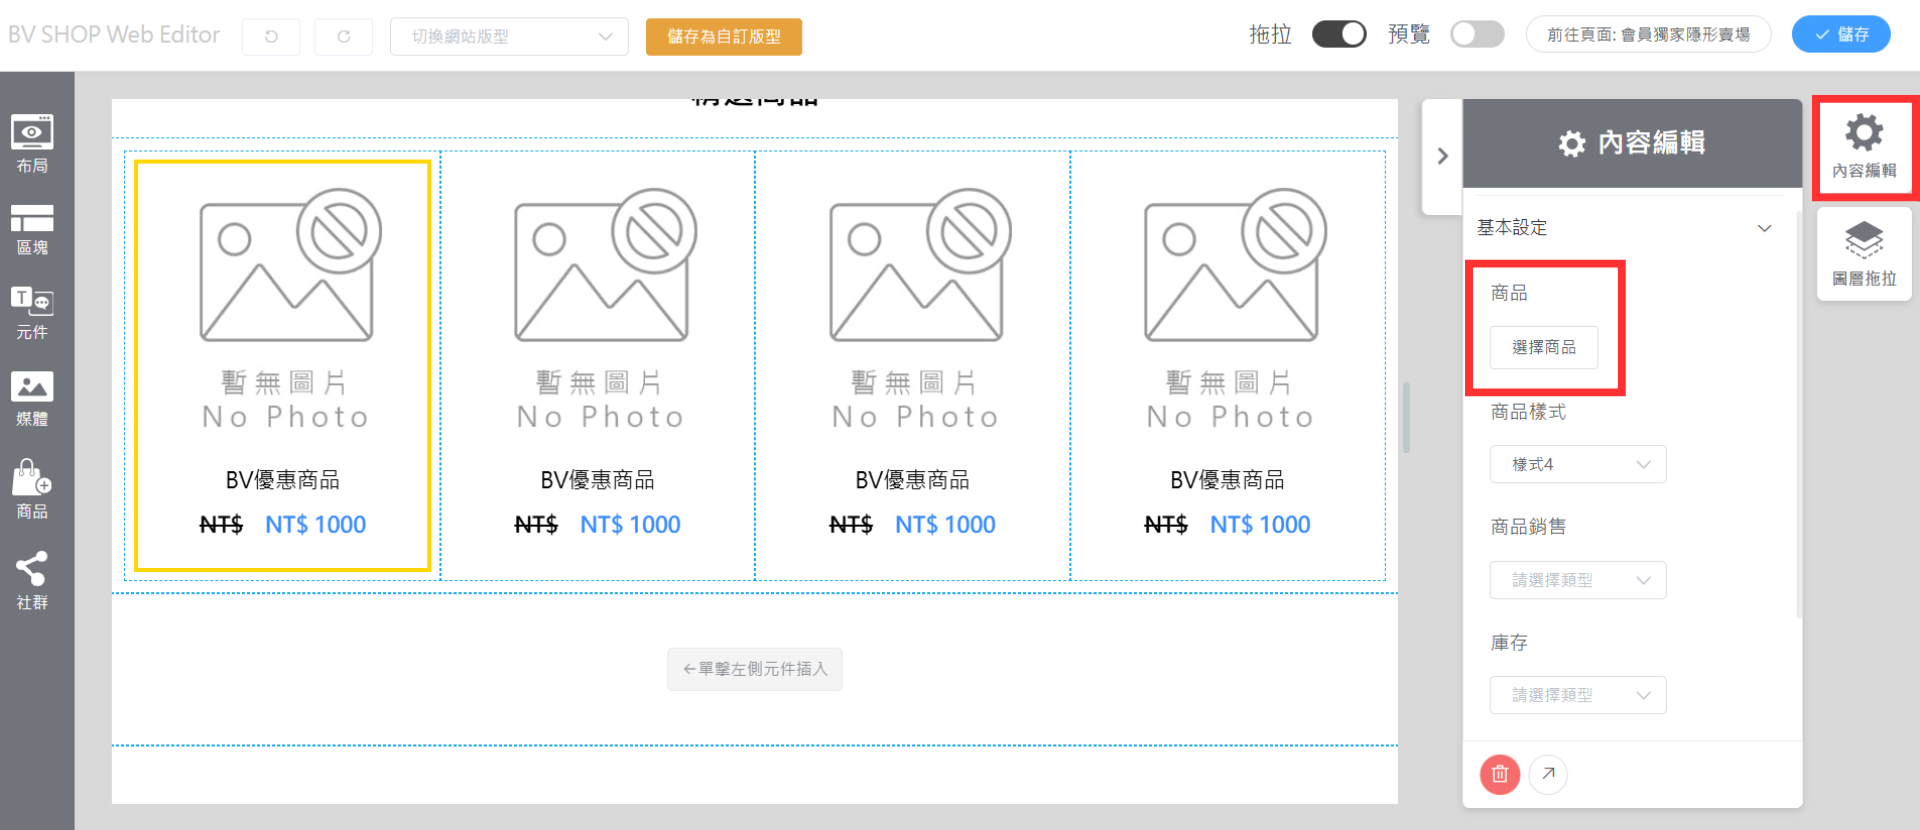Screen dimensions: 1920x830
Task: Click the canvas vertical scrollbar handle
Action: point(1406,417)
